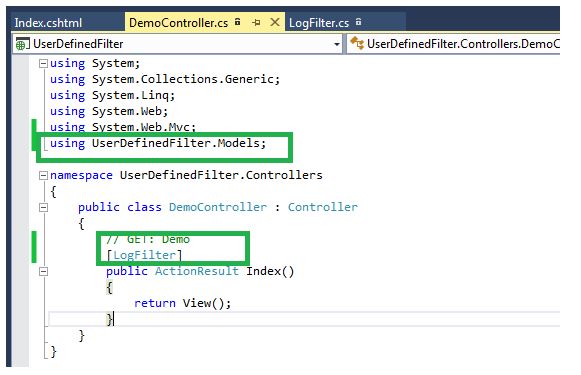
Task: Select the DemoController.cs tab
Action: point(178,23)
